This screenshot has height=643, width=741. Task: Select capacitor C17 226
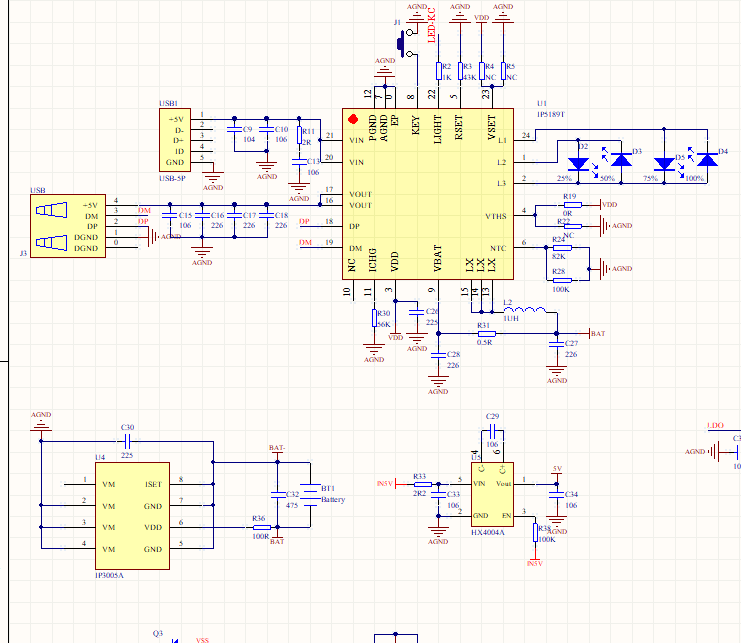click(234, 215)
